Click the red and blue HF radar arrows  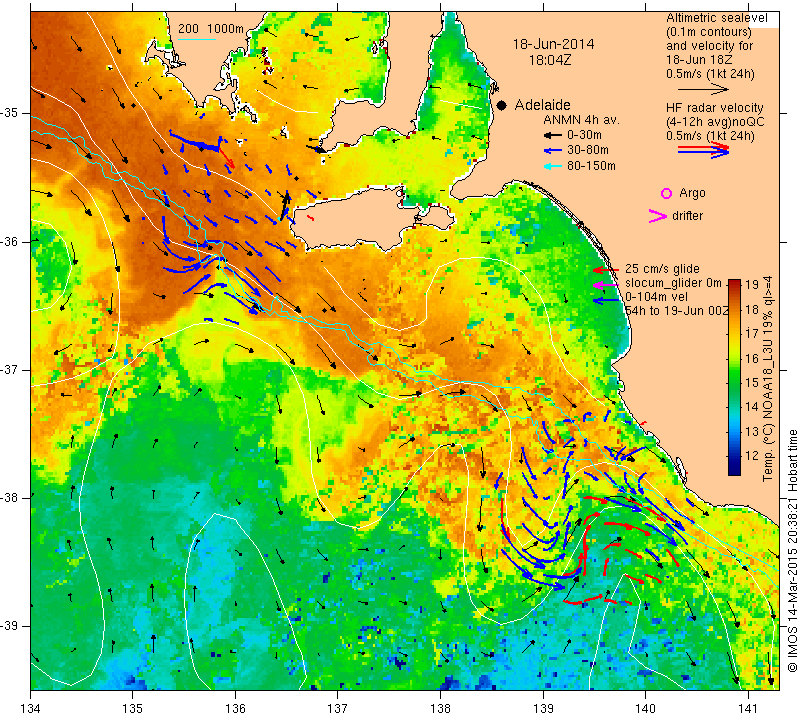[704, 150]
